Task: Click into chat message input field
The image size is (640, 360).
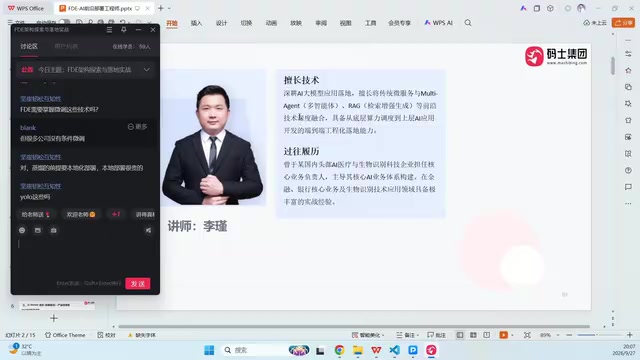Action: [85, 257]
